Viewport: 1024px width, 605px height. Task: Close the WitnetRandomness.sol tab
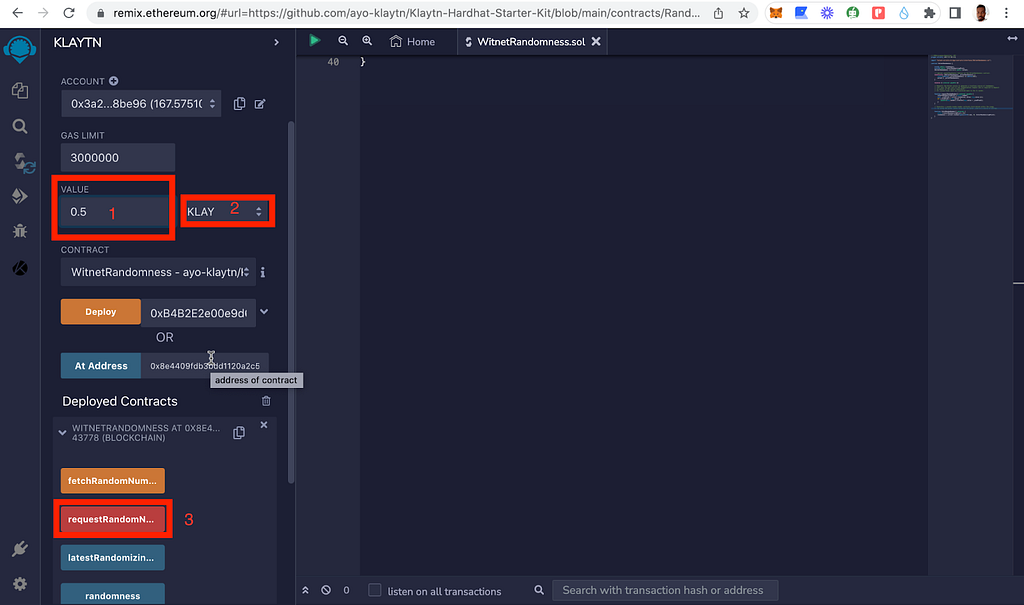(596, 41)
